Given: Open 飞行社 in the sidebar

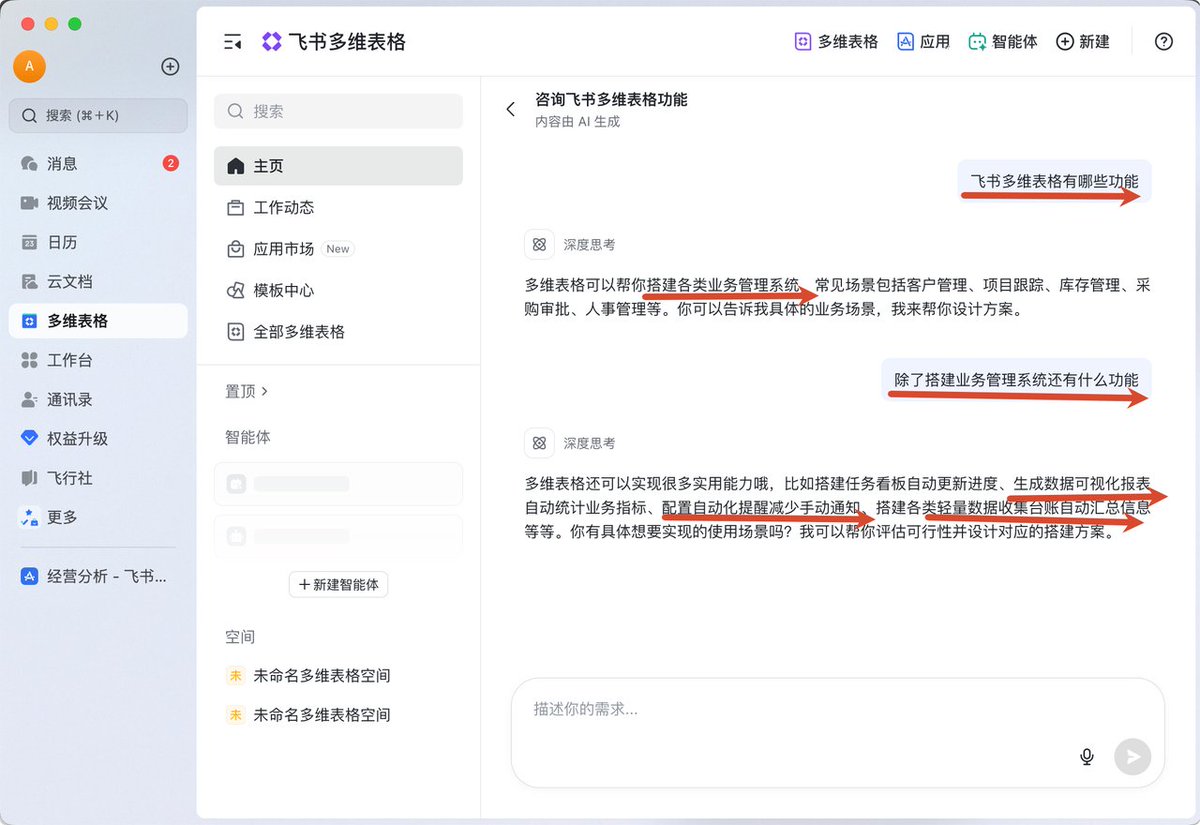Looking at the screenshot, I should point(98,478).
